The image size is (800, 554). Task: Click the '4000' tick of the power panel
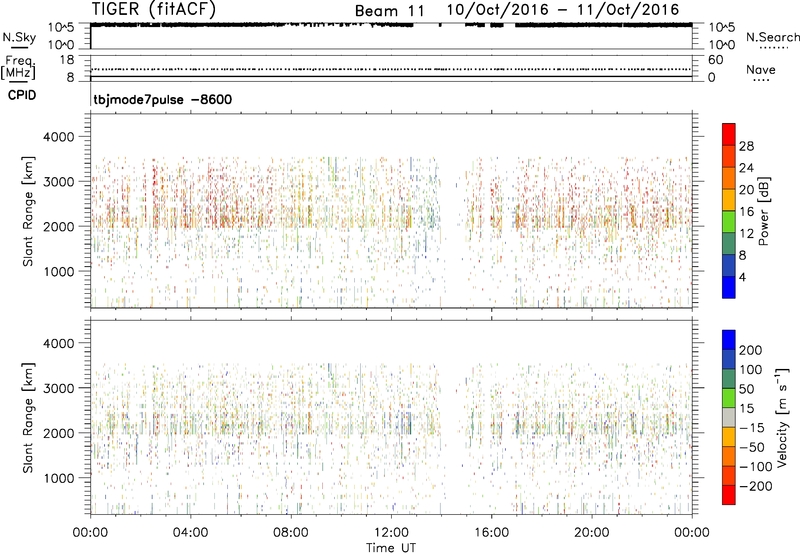tap(59, 137)
